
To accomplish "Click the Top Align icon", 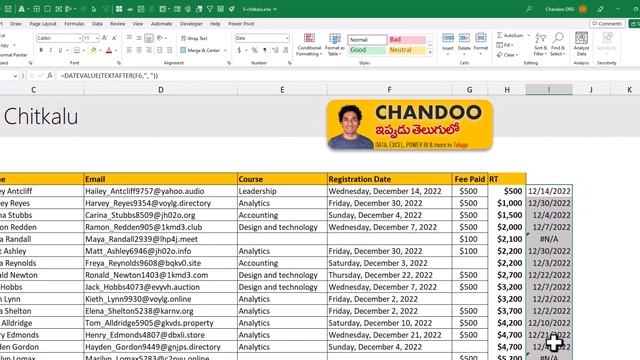I will pyautogui.click(x=129, y=38).
